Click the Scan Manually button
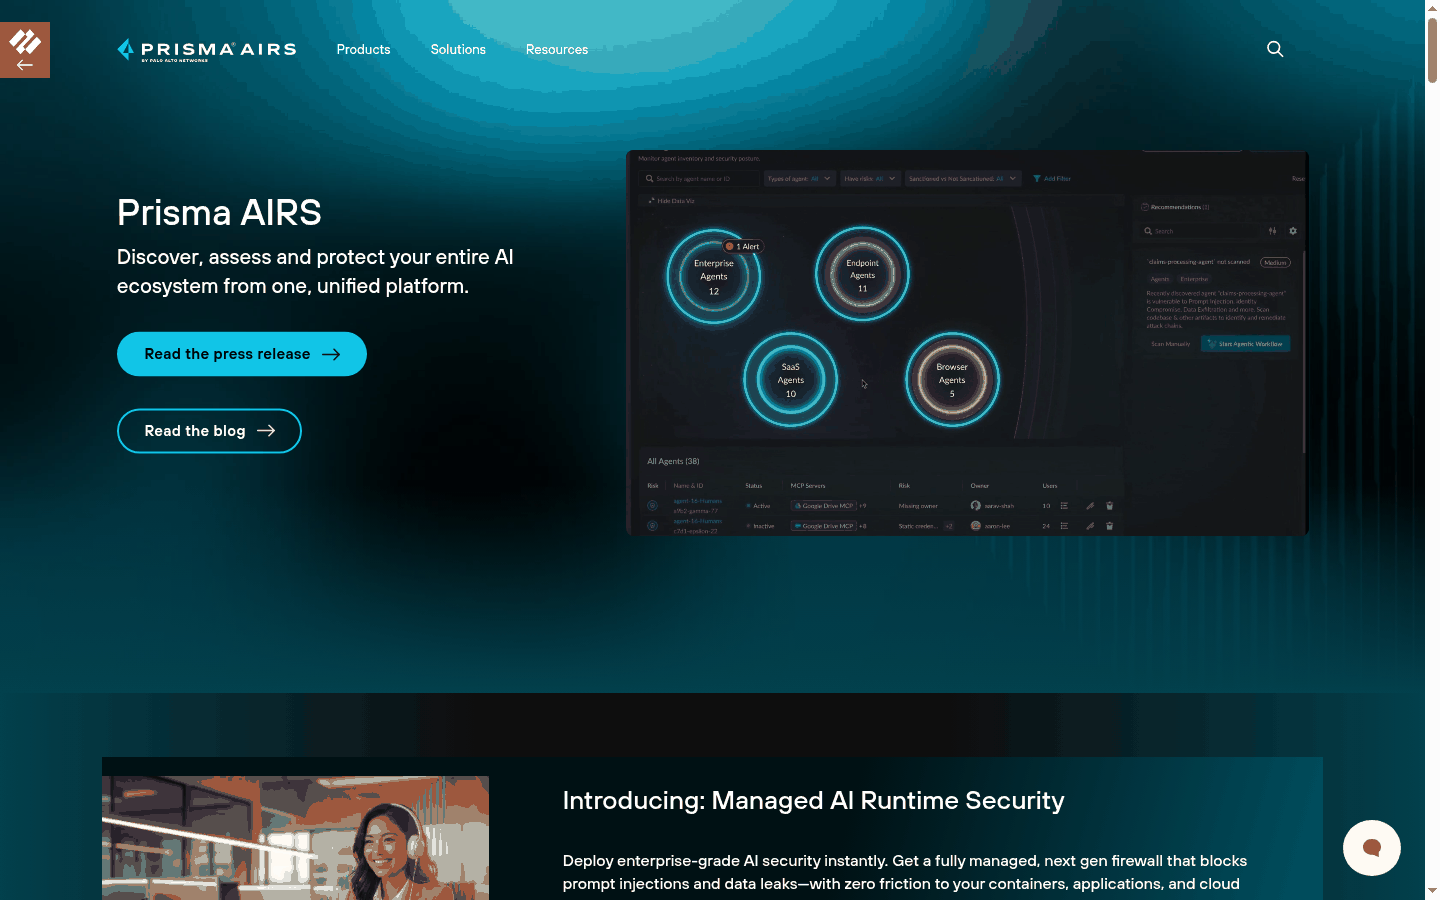 (x=1171, y=343)
